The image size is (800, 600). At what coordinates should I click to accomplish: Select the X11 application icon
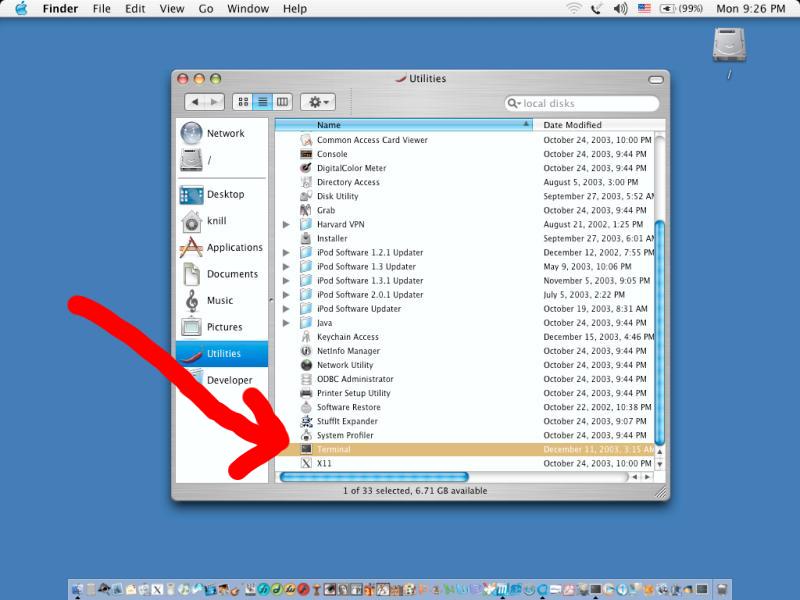pos(306,464)
